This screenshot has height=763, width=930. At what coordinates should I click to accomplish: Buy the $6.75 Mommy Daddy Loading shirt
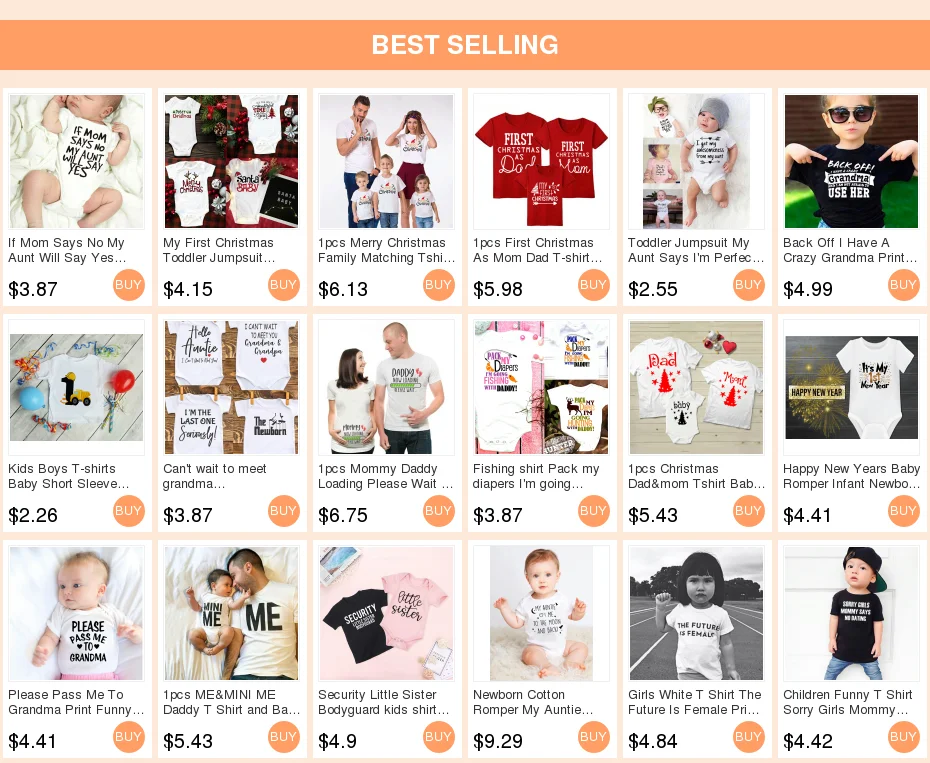(439, 511)
